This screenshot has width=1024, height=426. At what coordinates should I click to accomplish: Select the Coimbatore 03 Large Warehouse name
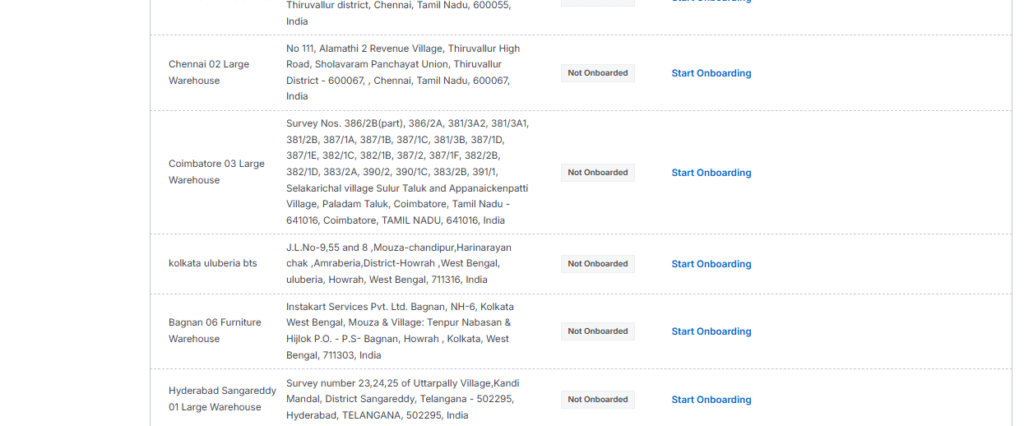[216, 172]
